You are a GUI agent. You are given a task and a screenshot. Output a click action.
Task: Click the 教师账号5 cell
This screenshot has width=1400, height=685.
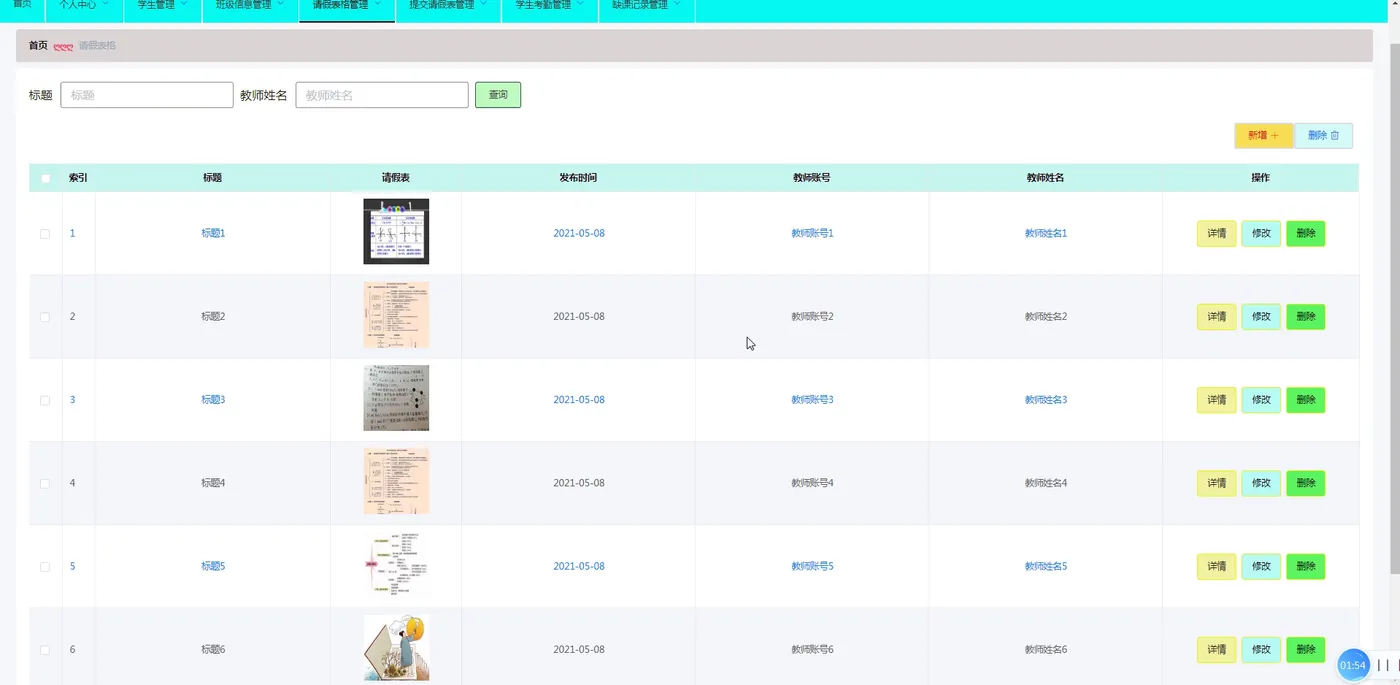[x=812, y=567]
